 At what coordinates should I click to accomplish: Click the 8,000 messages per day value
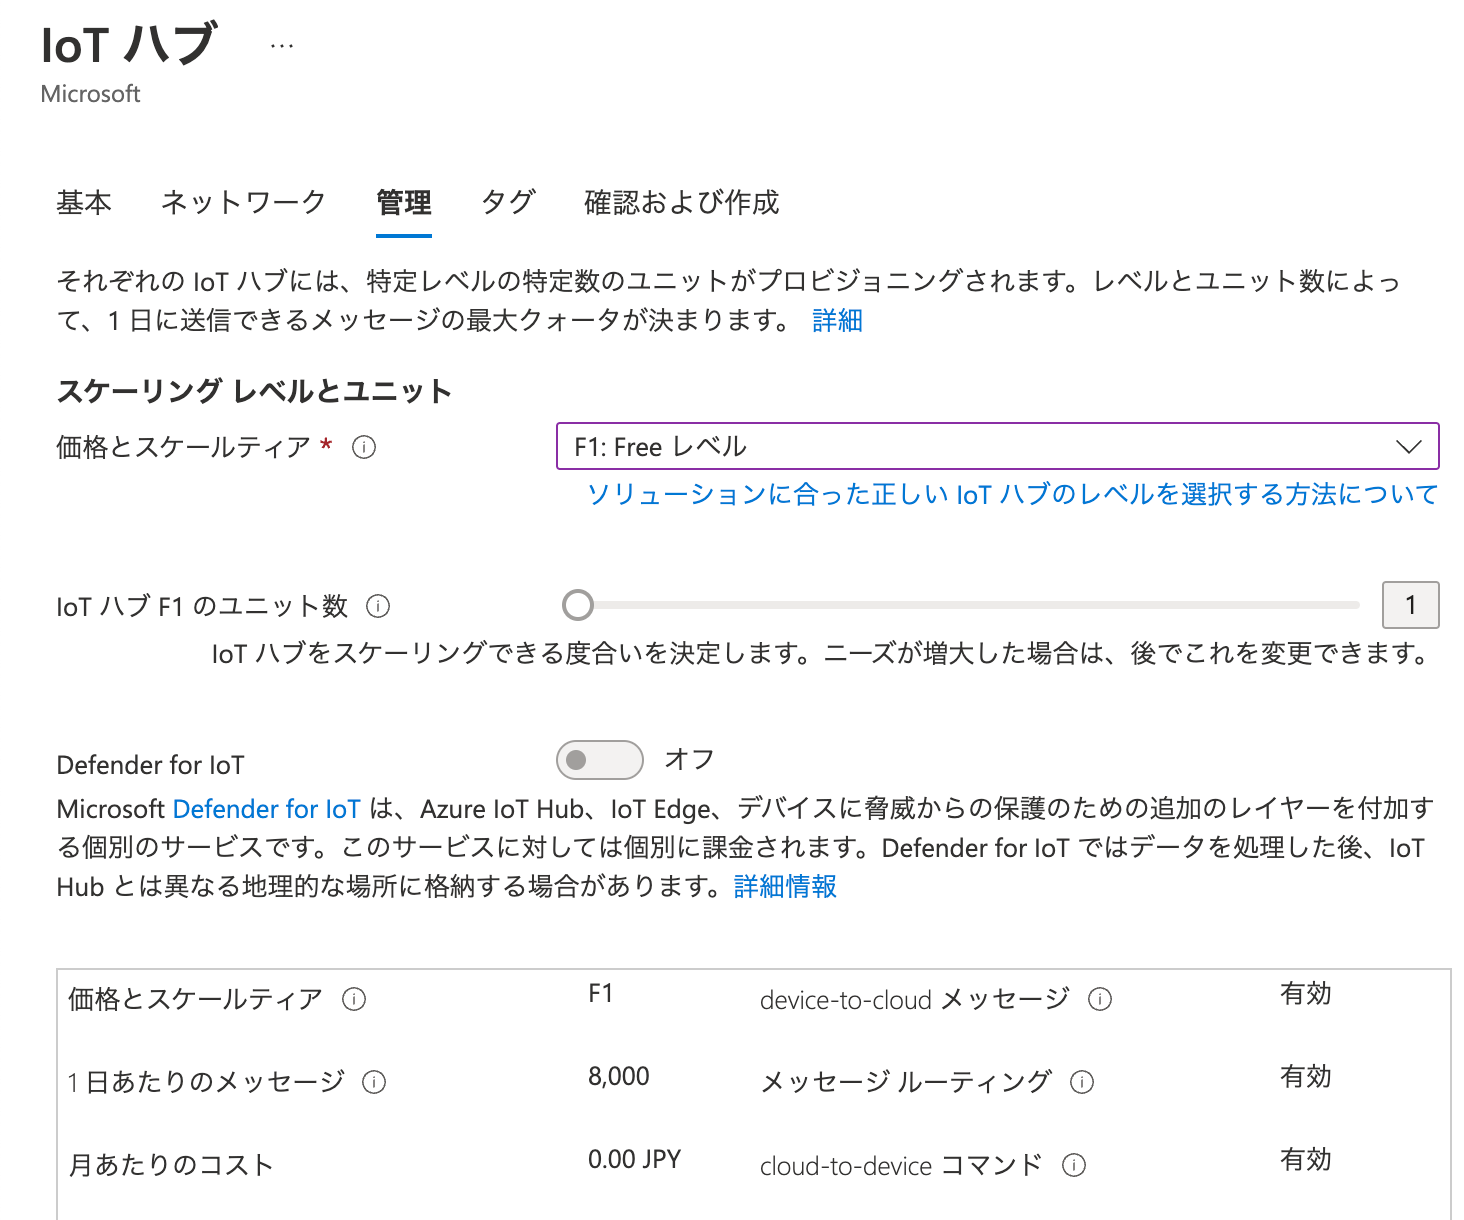click(619, 1077)
